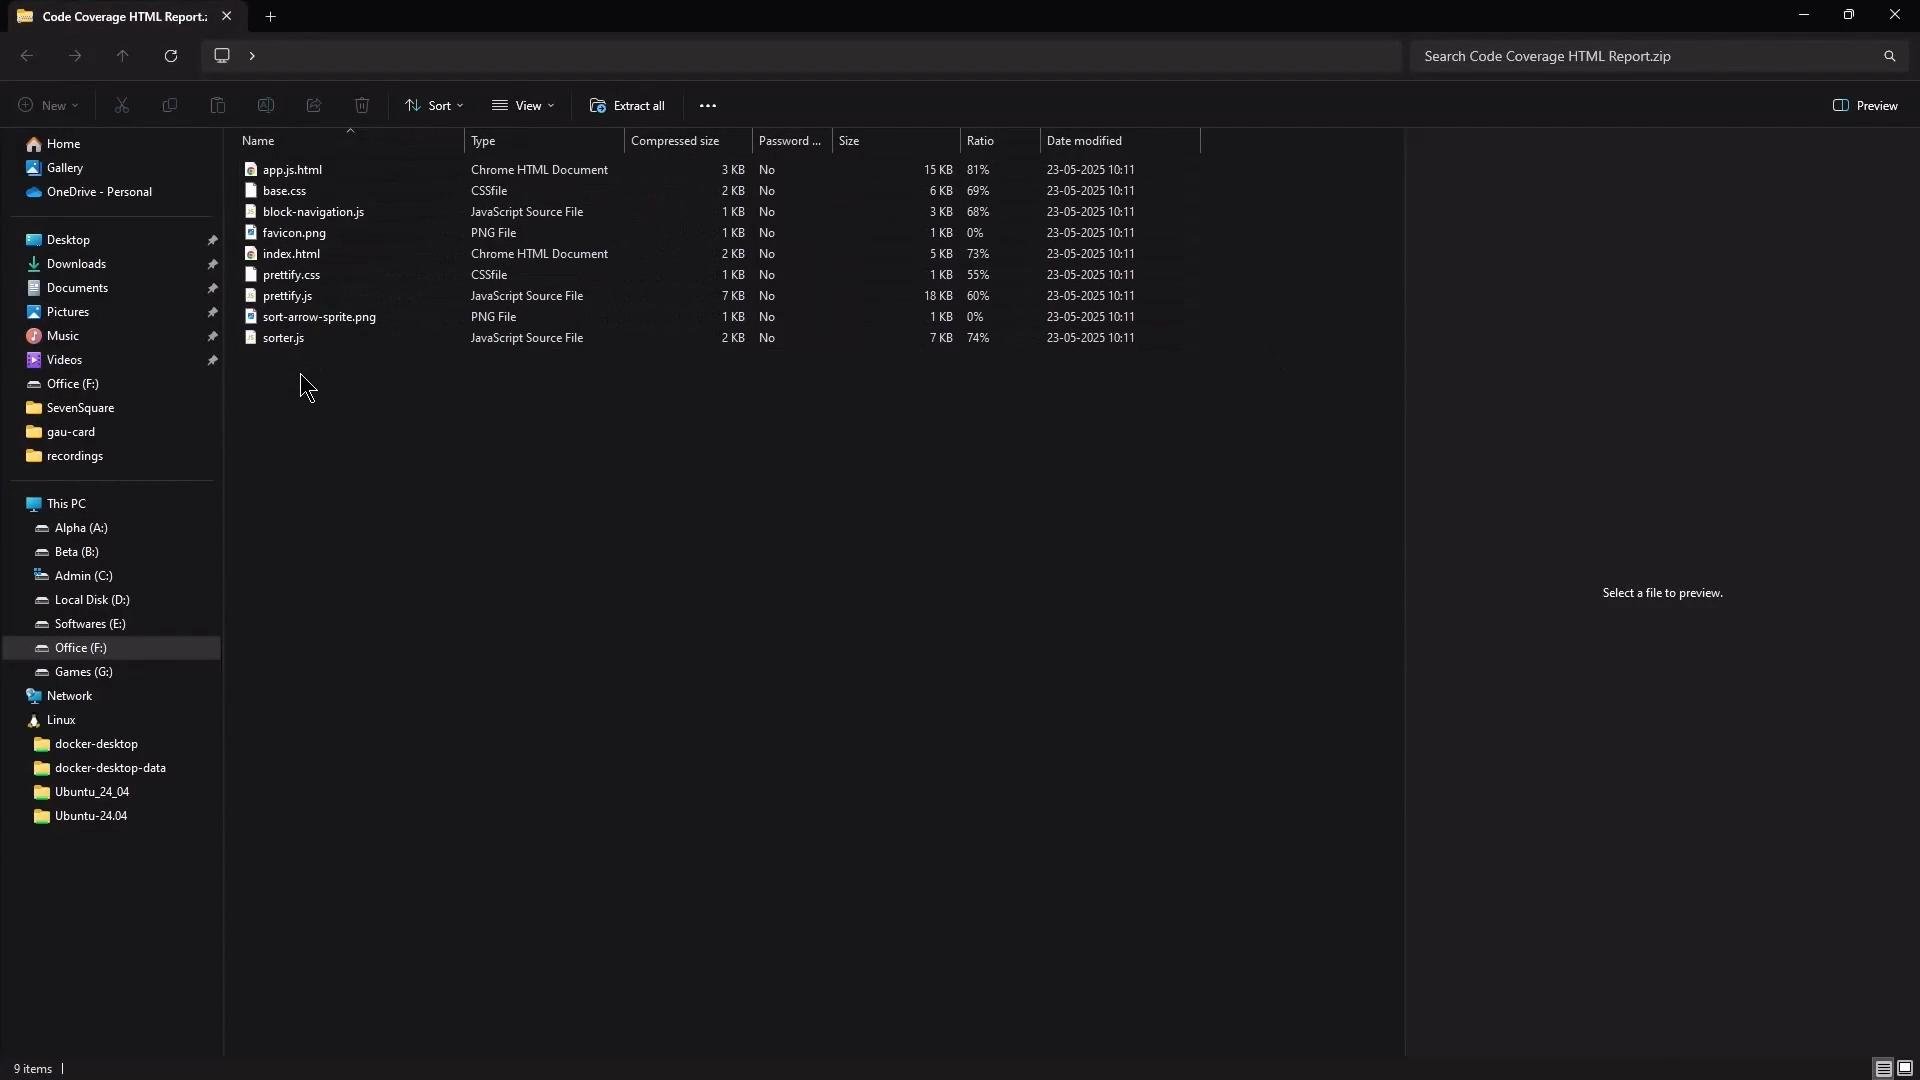Open the View dropdown menu
The width and height of the screenshot is (1920, 1080).
pyautogui.click(x=523, y=105)
